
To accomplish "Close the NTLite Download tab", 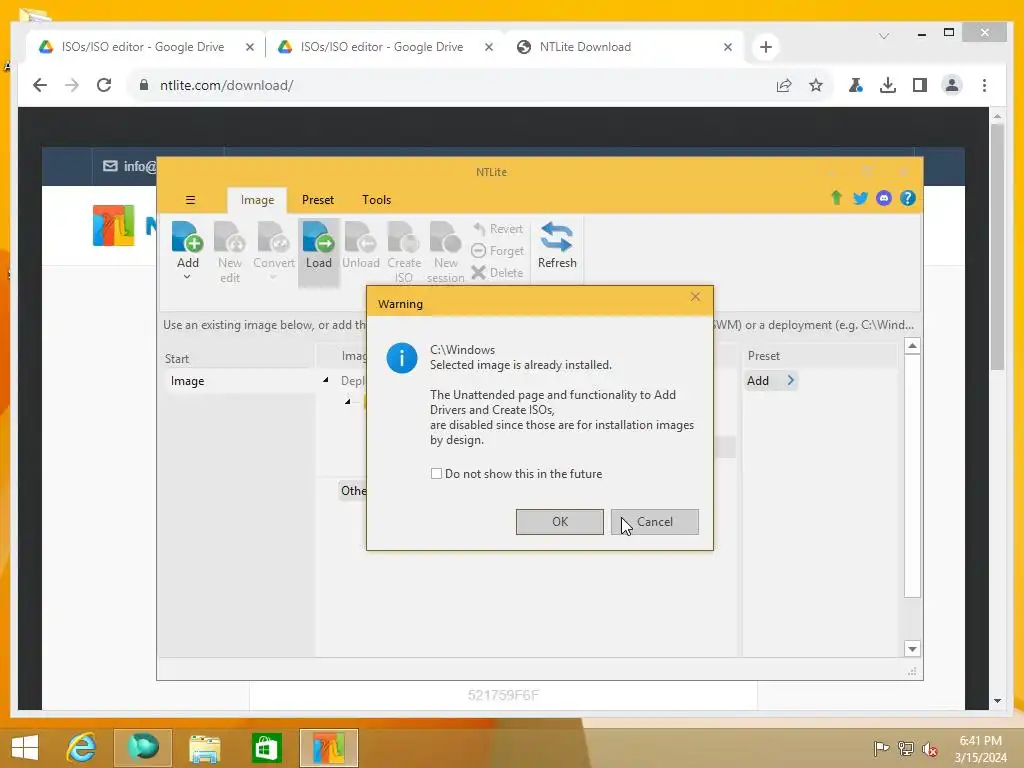I will pos(728,47).
